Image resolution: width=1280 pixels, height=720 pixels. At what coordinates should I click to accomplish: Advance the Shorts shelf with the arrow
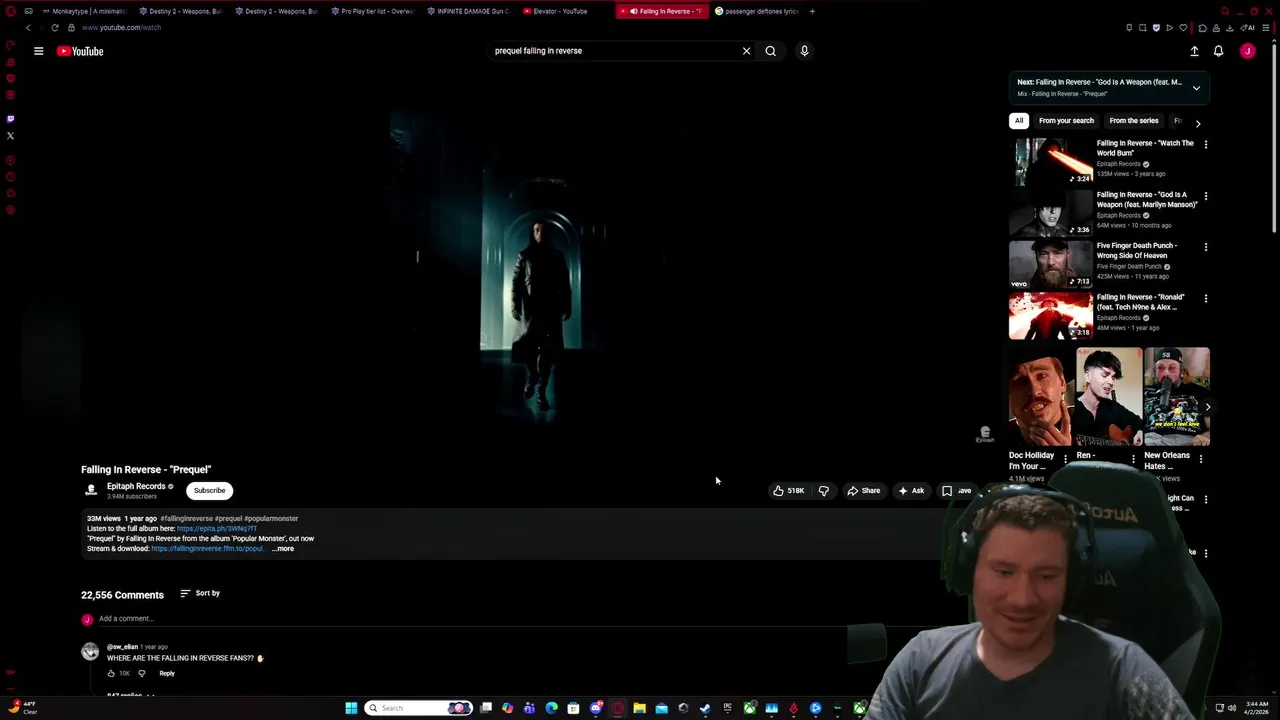(x=1207, y=407)
